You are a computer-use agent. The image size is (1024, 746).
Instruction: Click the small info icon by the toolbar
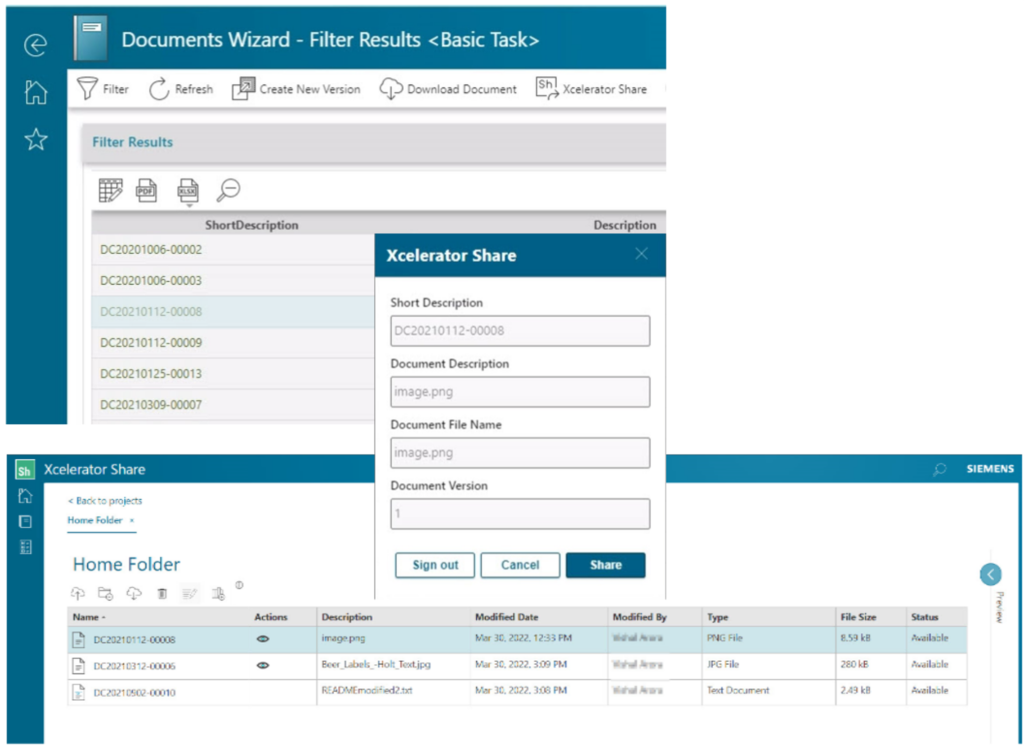tap(240, 585)
